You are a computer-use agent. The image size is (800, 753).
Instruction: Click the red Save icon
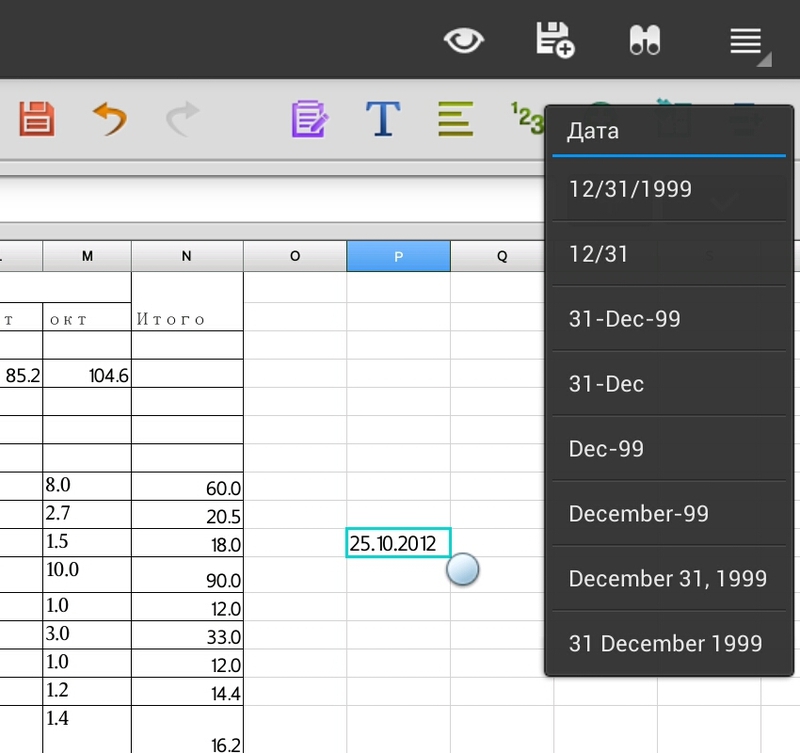pos(37,119)
